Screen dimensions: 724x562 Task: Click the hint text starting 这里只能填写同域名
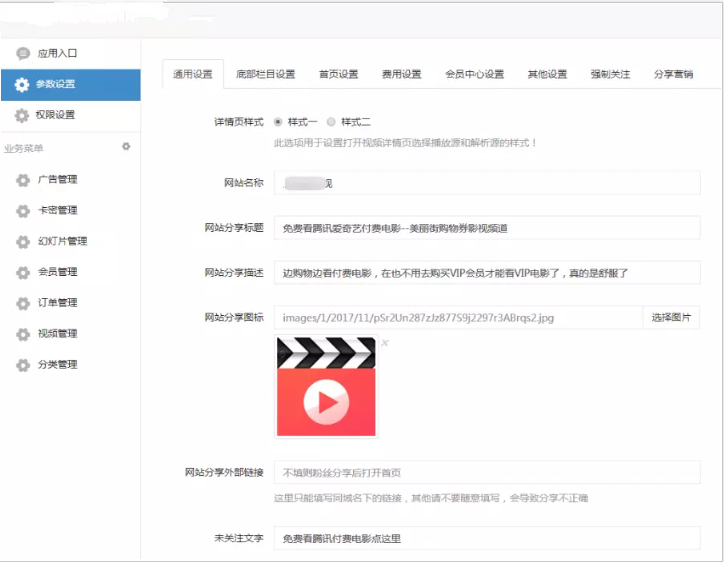tap(431, 498)
